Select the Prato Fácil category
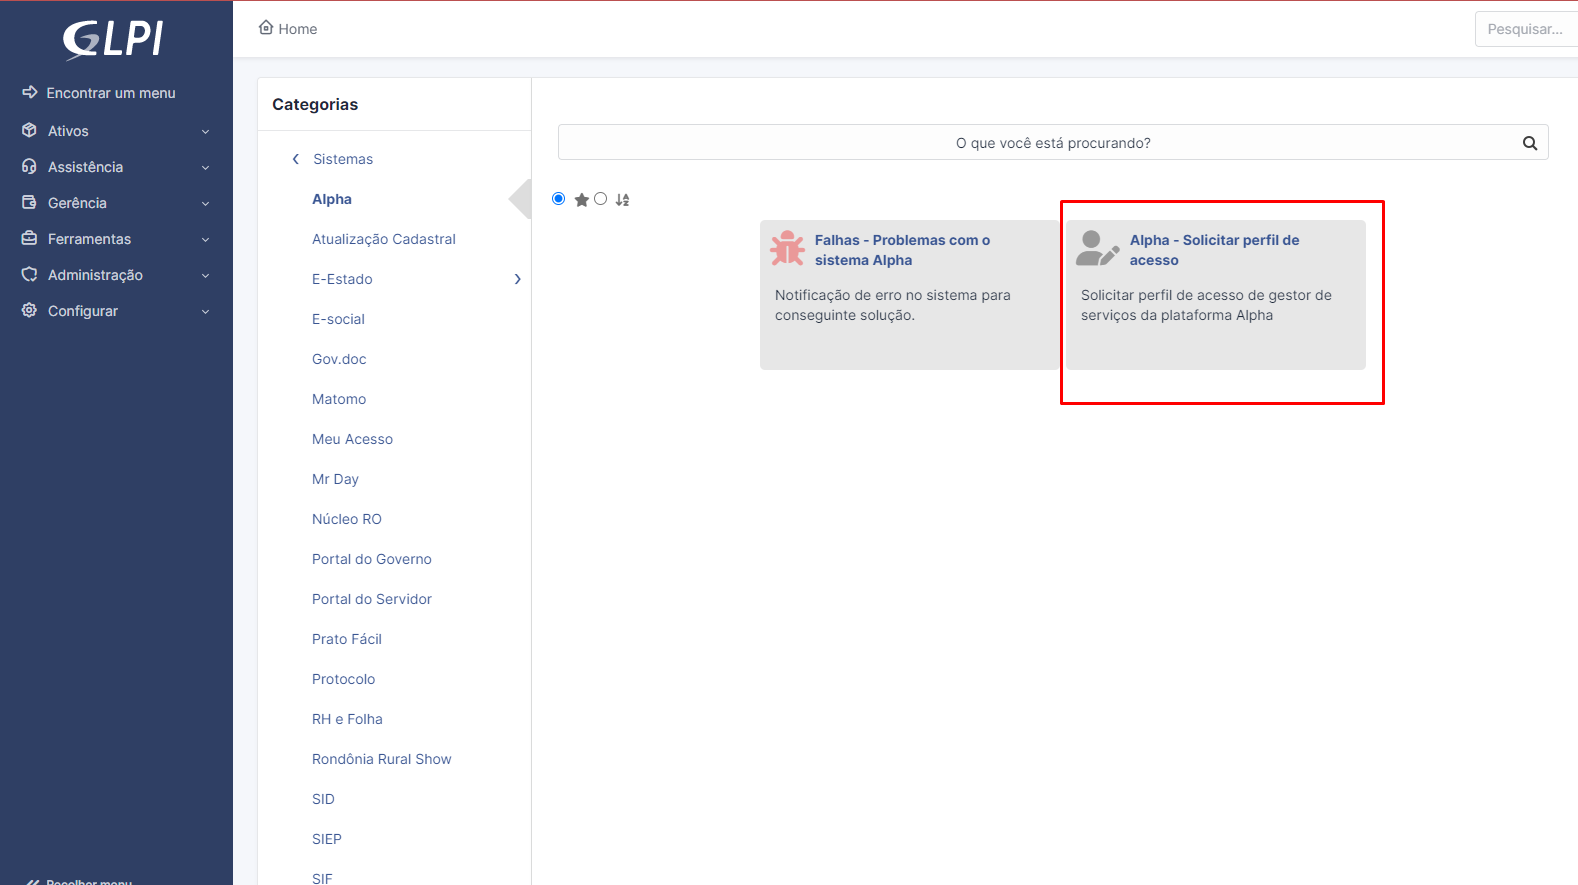The width and height of the screenshot is (1578, 885). pos(347,639)
